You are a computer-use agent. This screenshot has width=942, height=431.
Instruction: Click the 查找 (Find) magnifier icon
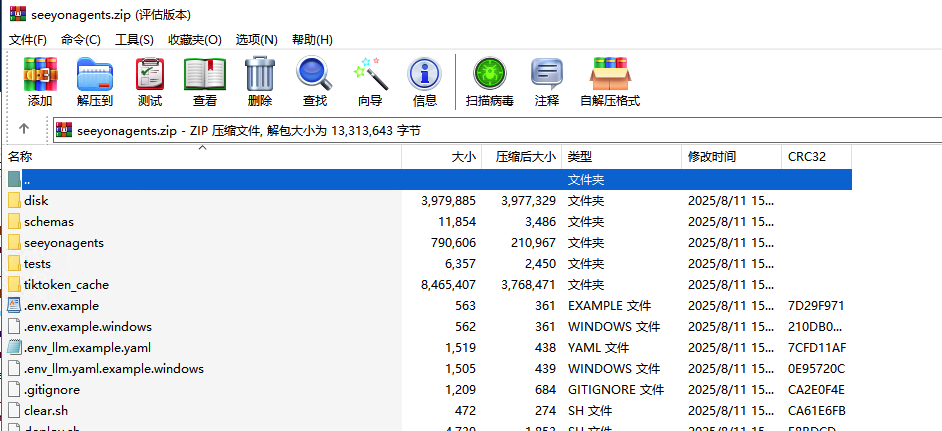tap(314, 74)
